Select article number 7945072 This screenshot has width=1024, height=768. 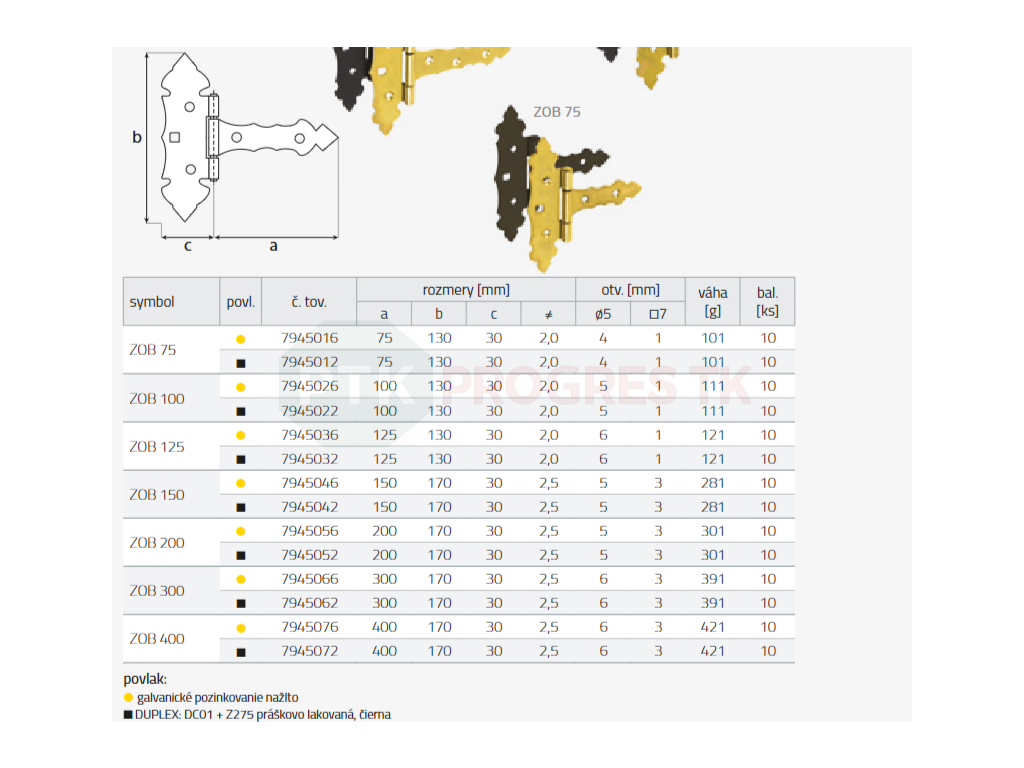(310, 651)
